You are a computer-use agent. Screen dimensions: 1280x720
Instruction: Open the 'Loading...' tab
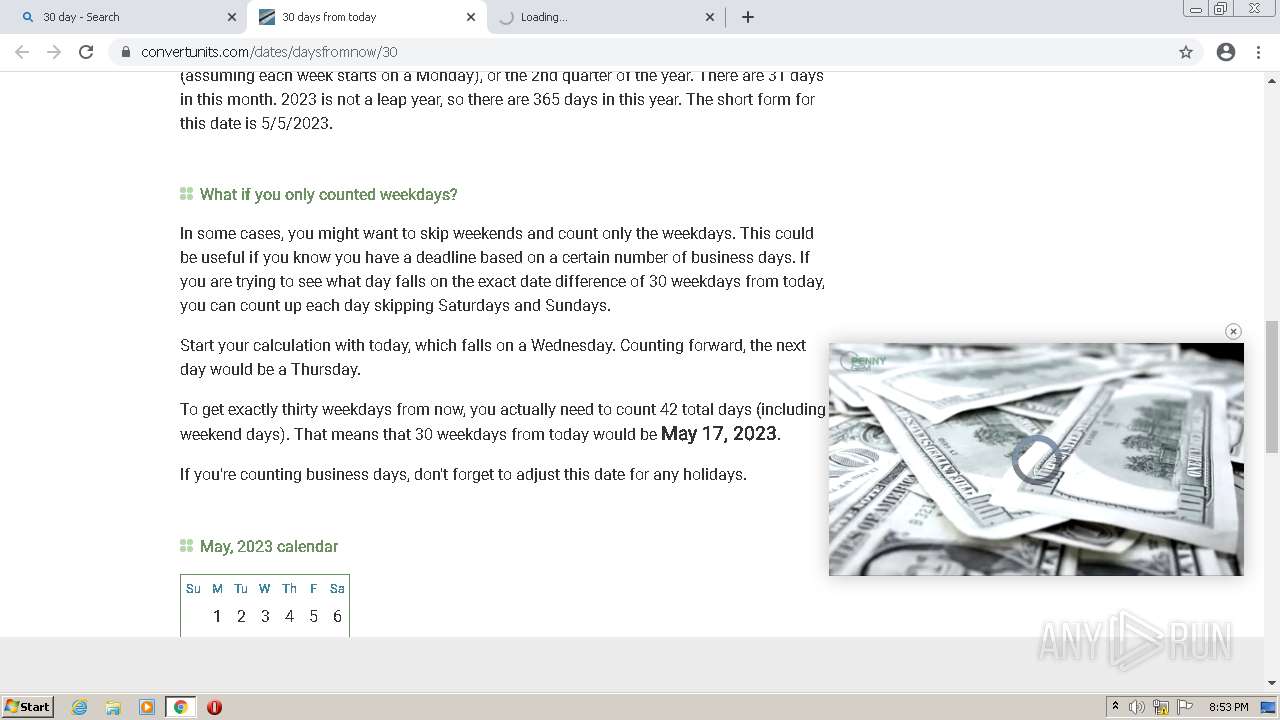(x=604, y=17)
